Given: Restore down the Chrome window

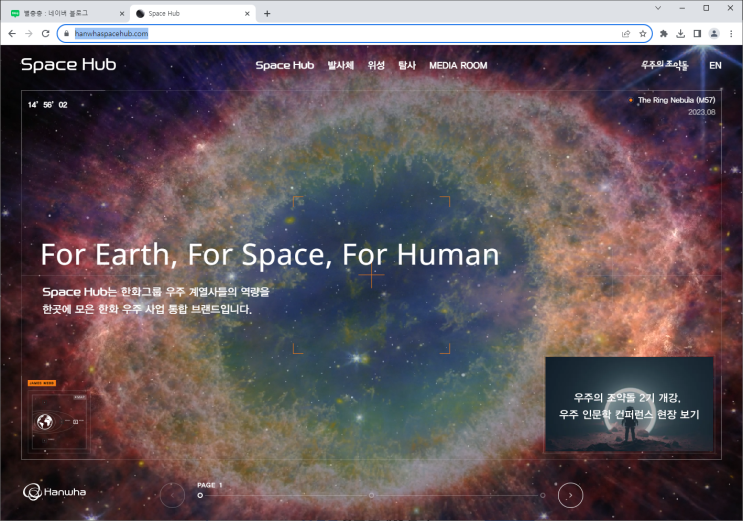Looking at the screenshot, I should coord(706,8).
